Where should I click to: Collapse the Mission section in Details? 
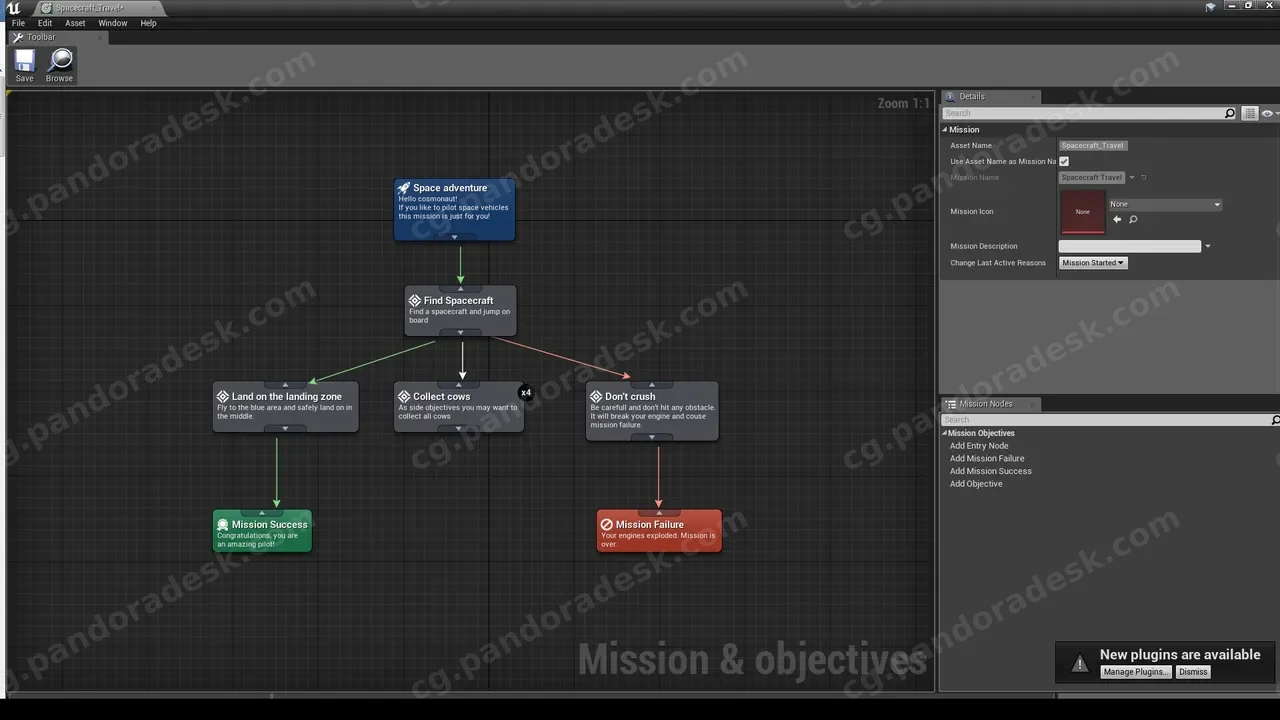[944, 130]
